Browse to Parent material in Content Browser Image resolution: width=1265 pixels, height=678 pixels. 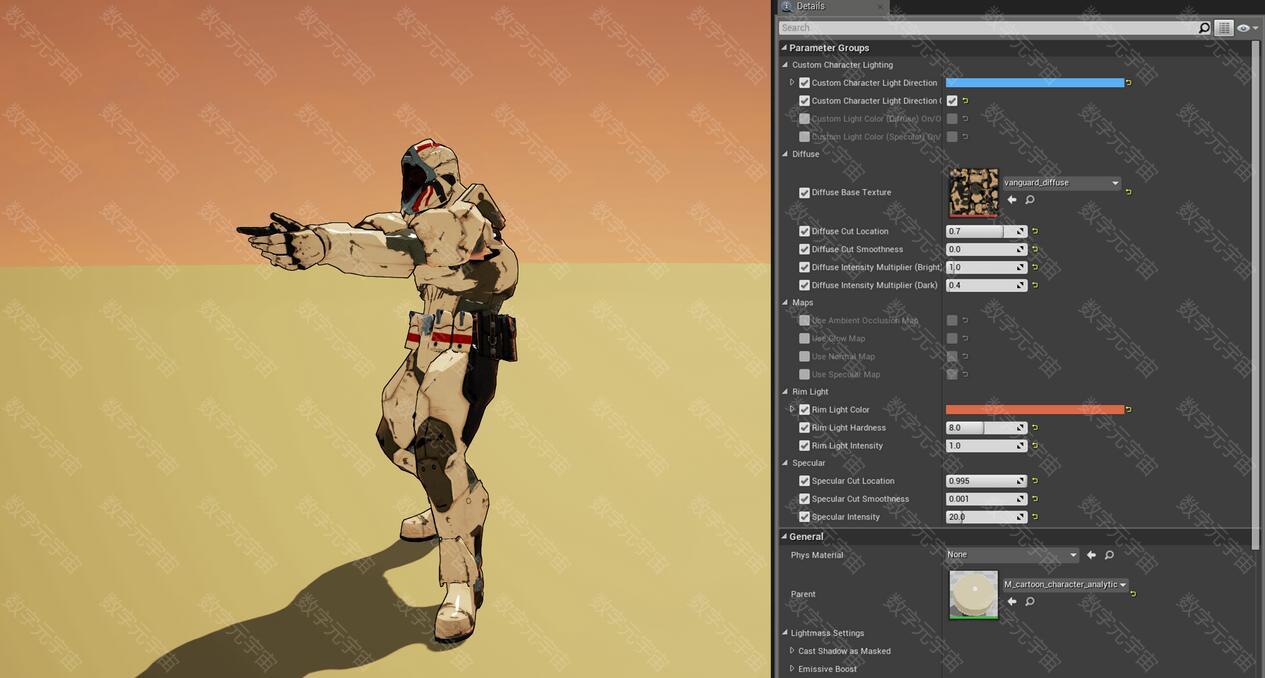click(1030, 601)
